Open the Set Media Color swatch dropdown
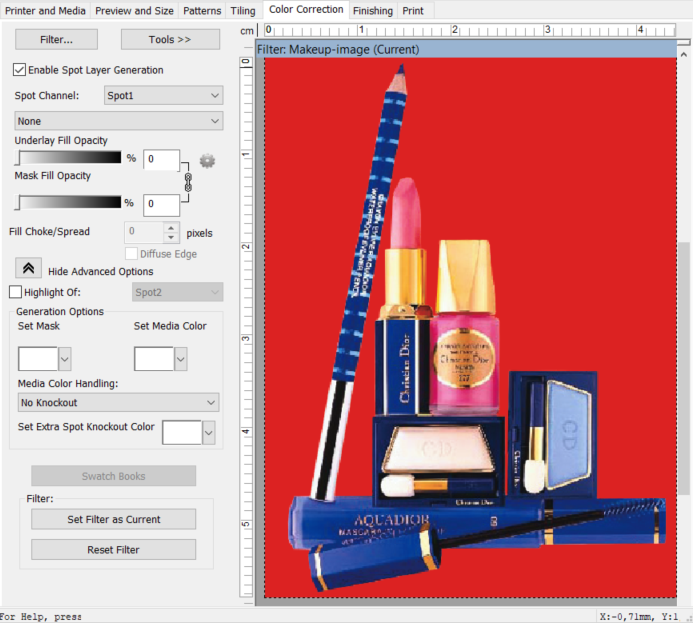693x623 pixels. click(x=180, y=359)
